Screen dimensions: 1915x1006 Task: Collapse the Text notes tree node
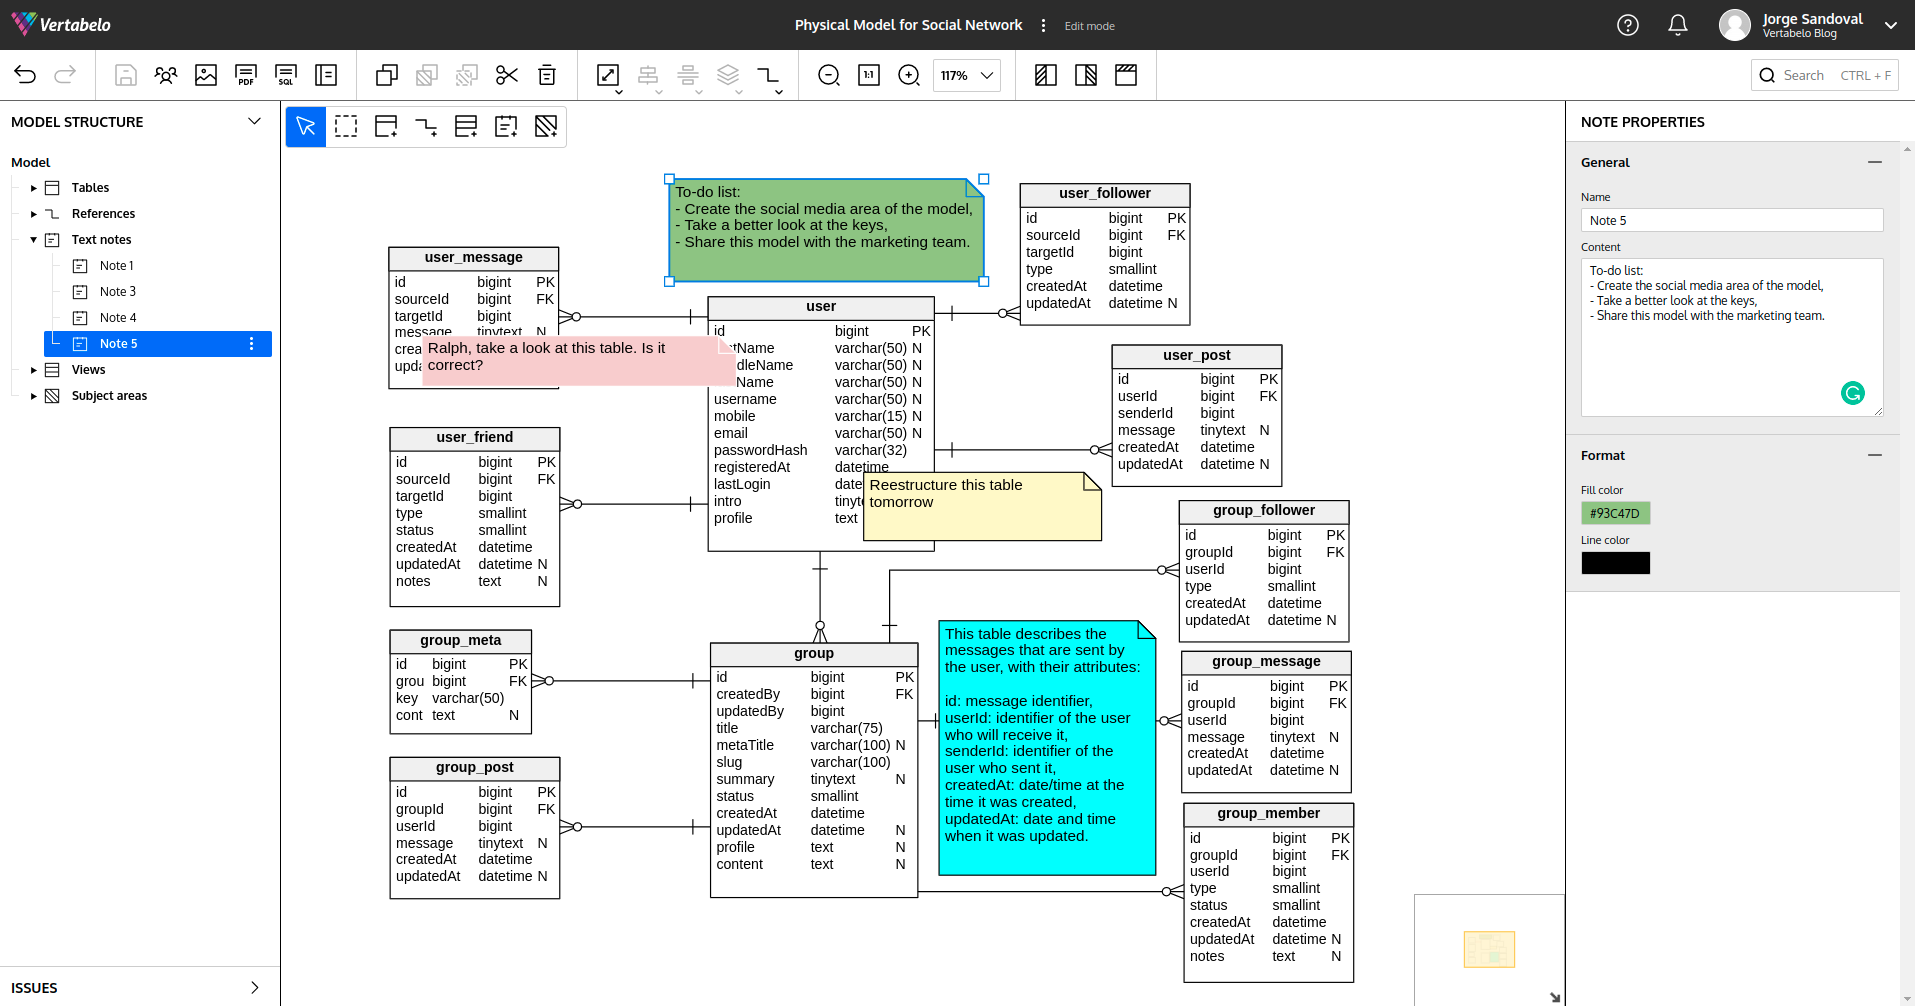(x=34, y=240)
